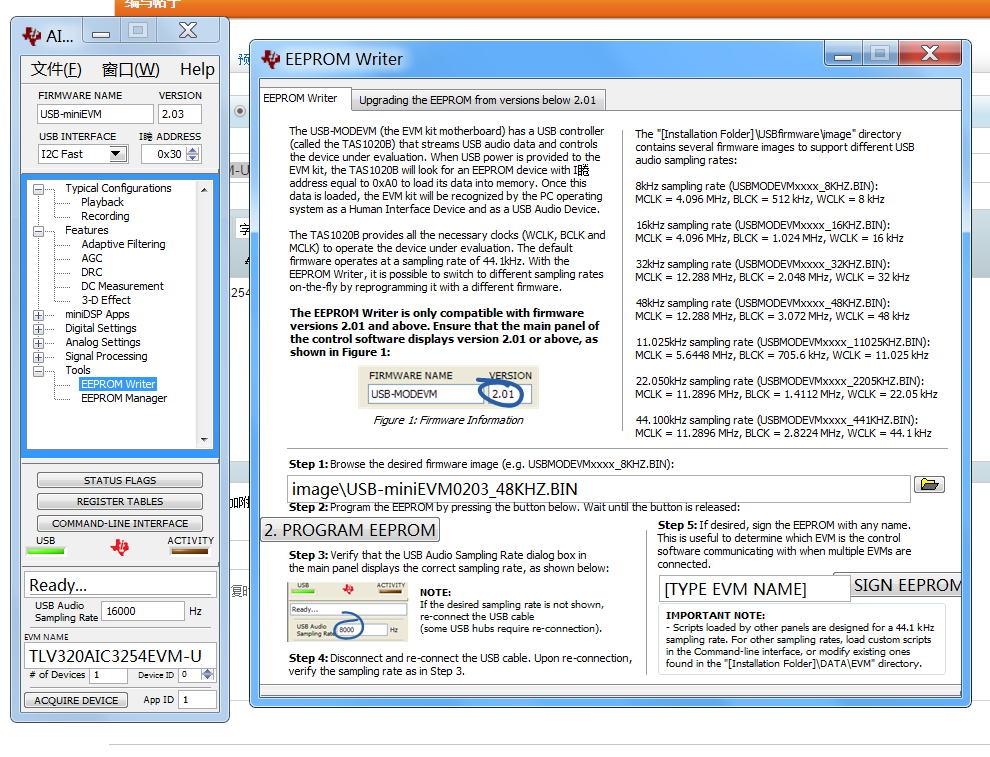Click the VERSION field showing 2.03
The width and height of the screenshot is (990, 757).
tap(180, 114)
